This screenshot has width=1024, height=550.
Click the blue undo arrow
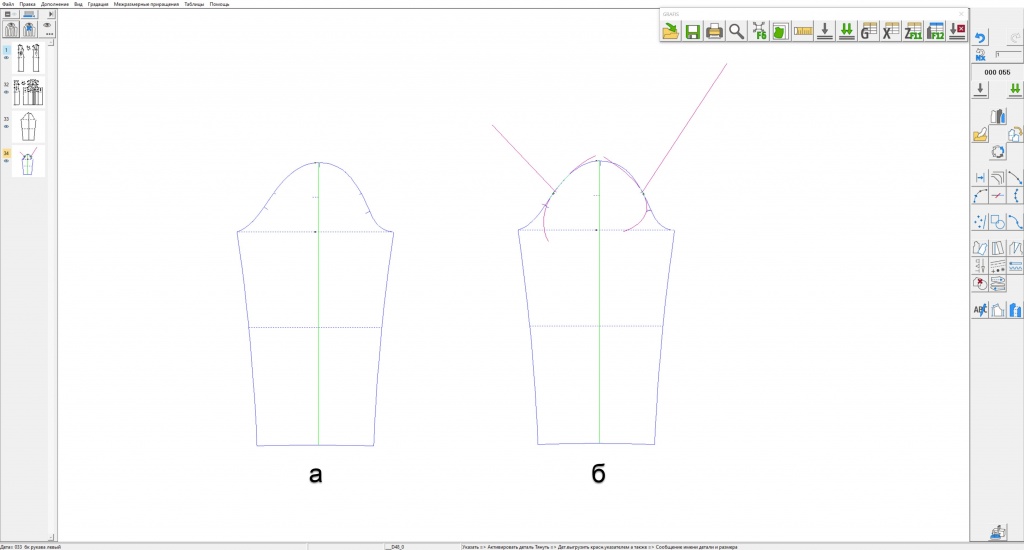980,38
